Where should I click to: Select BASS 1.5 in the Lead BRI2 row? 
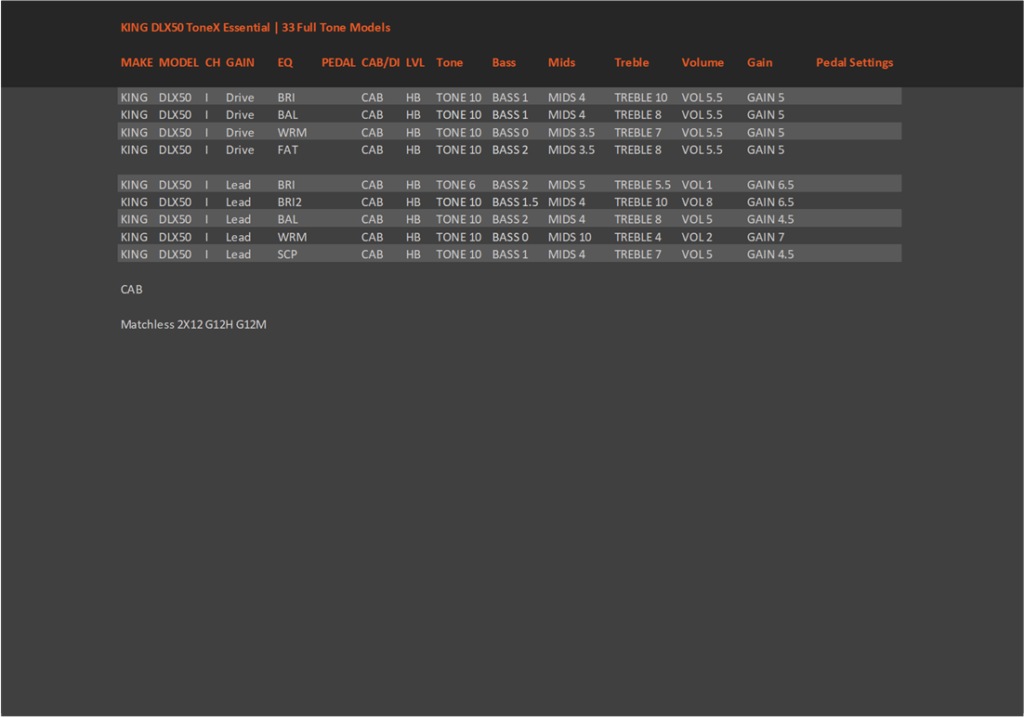click(515, 202)
